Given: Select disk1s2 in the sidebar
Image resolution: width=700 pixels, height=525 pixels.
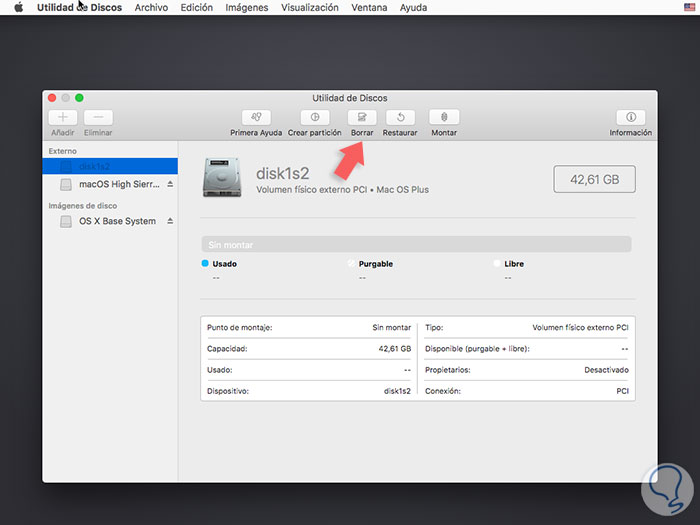Looking at the screenshot, I should pyautogui.click(x=110, y=166).
